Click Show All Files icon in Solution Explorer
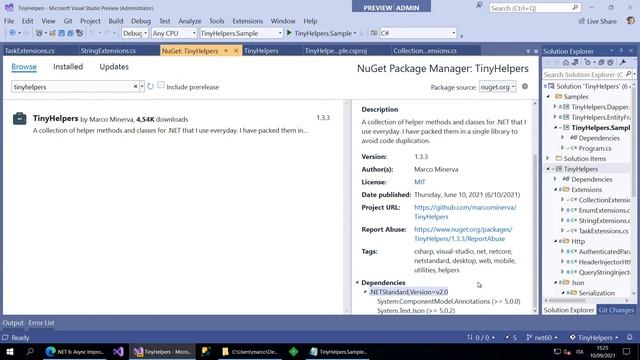This screenshot has width=640, height=360. (x=611, y=62)
